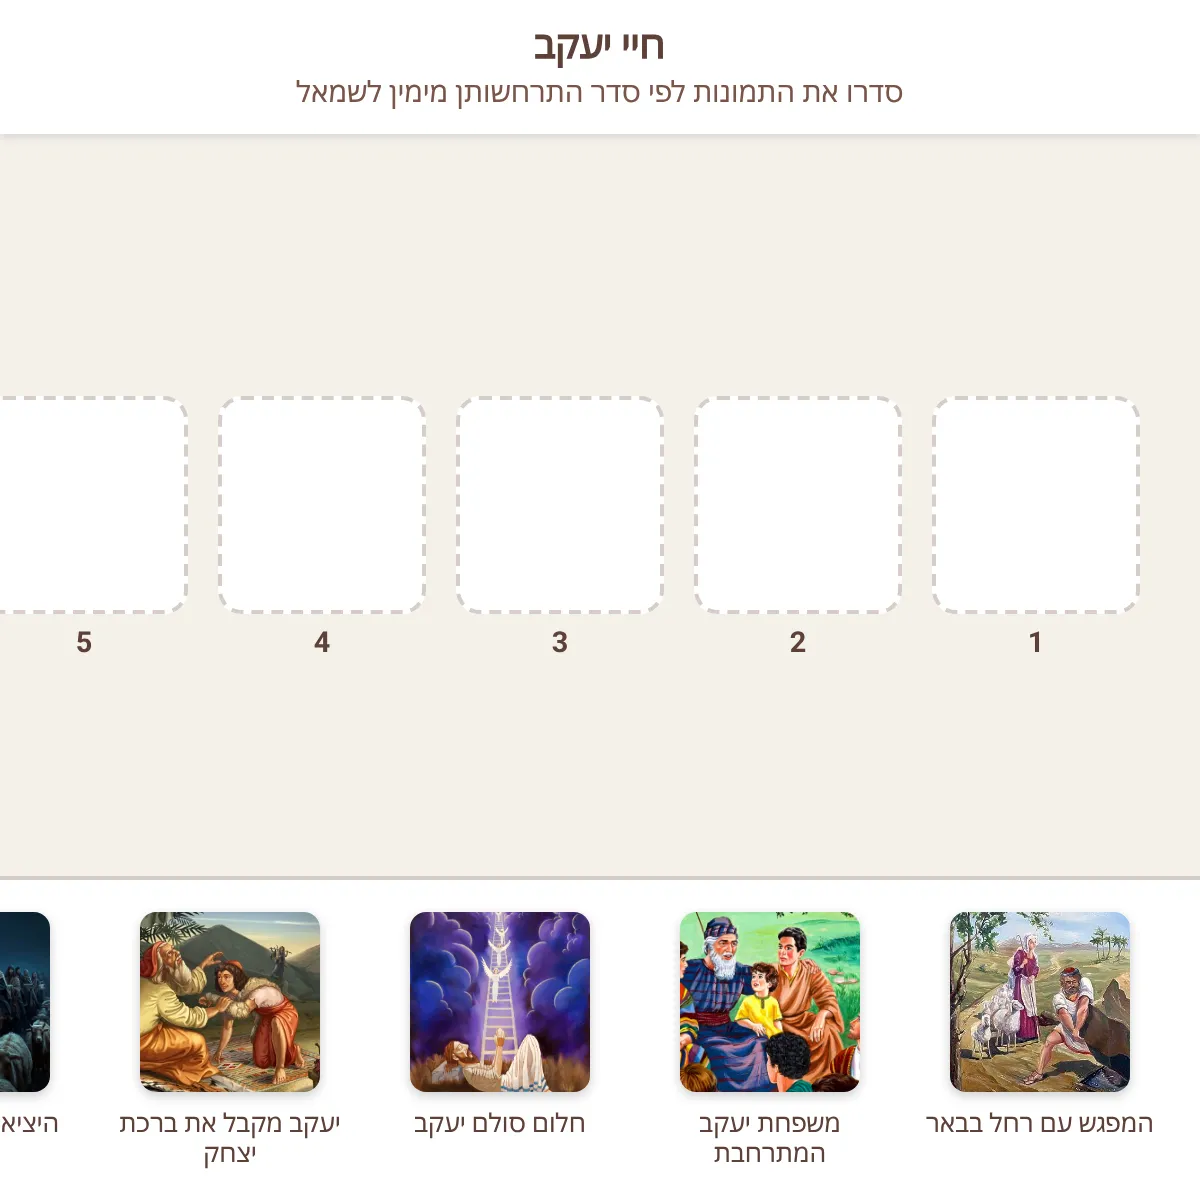Click the caption 'המפגש עם רחל בבאר'
Screen dimensions: 1200x1200
[x=1039, y=1123]
